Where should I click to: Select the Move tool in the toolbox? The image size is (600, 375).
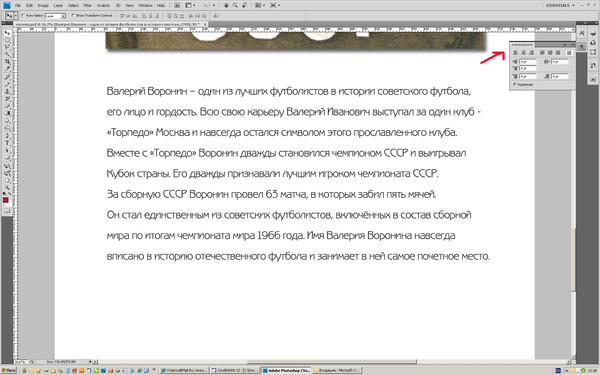coord(7,33)
